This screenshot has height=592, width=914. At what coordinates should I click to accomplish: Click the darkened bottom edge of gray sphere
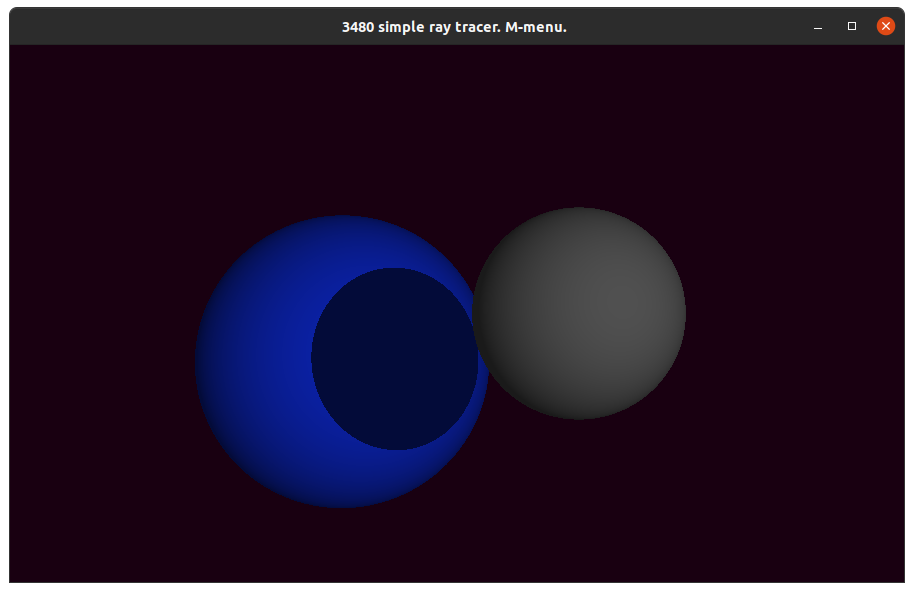578,411
